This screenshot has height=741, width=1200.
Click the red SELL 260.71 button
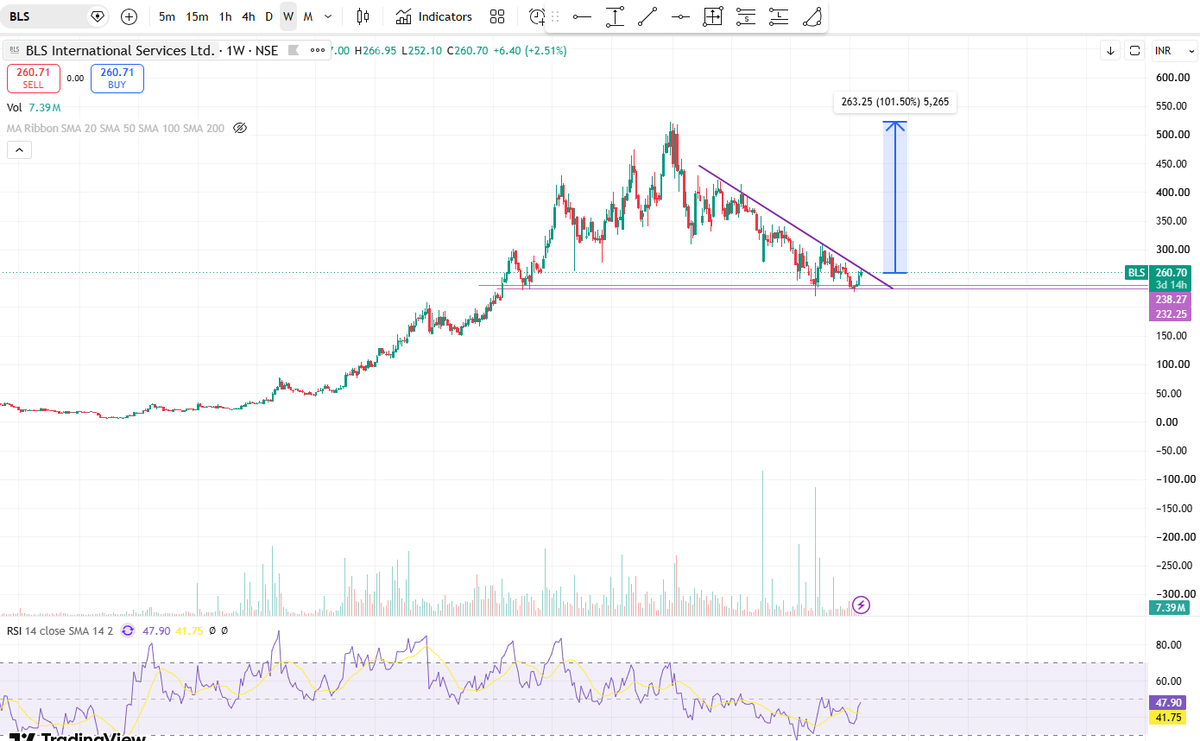point(33,78)
